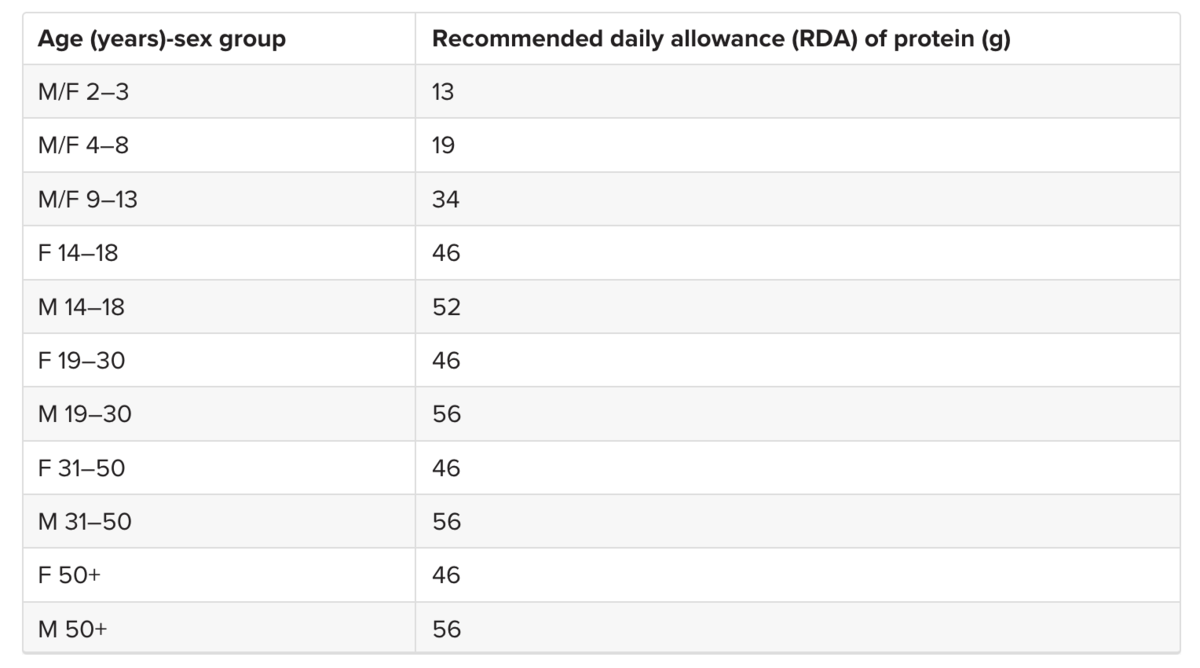Click the RDA value 56 for M 50+
The image size is (1200, 668).
point(446,630)
